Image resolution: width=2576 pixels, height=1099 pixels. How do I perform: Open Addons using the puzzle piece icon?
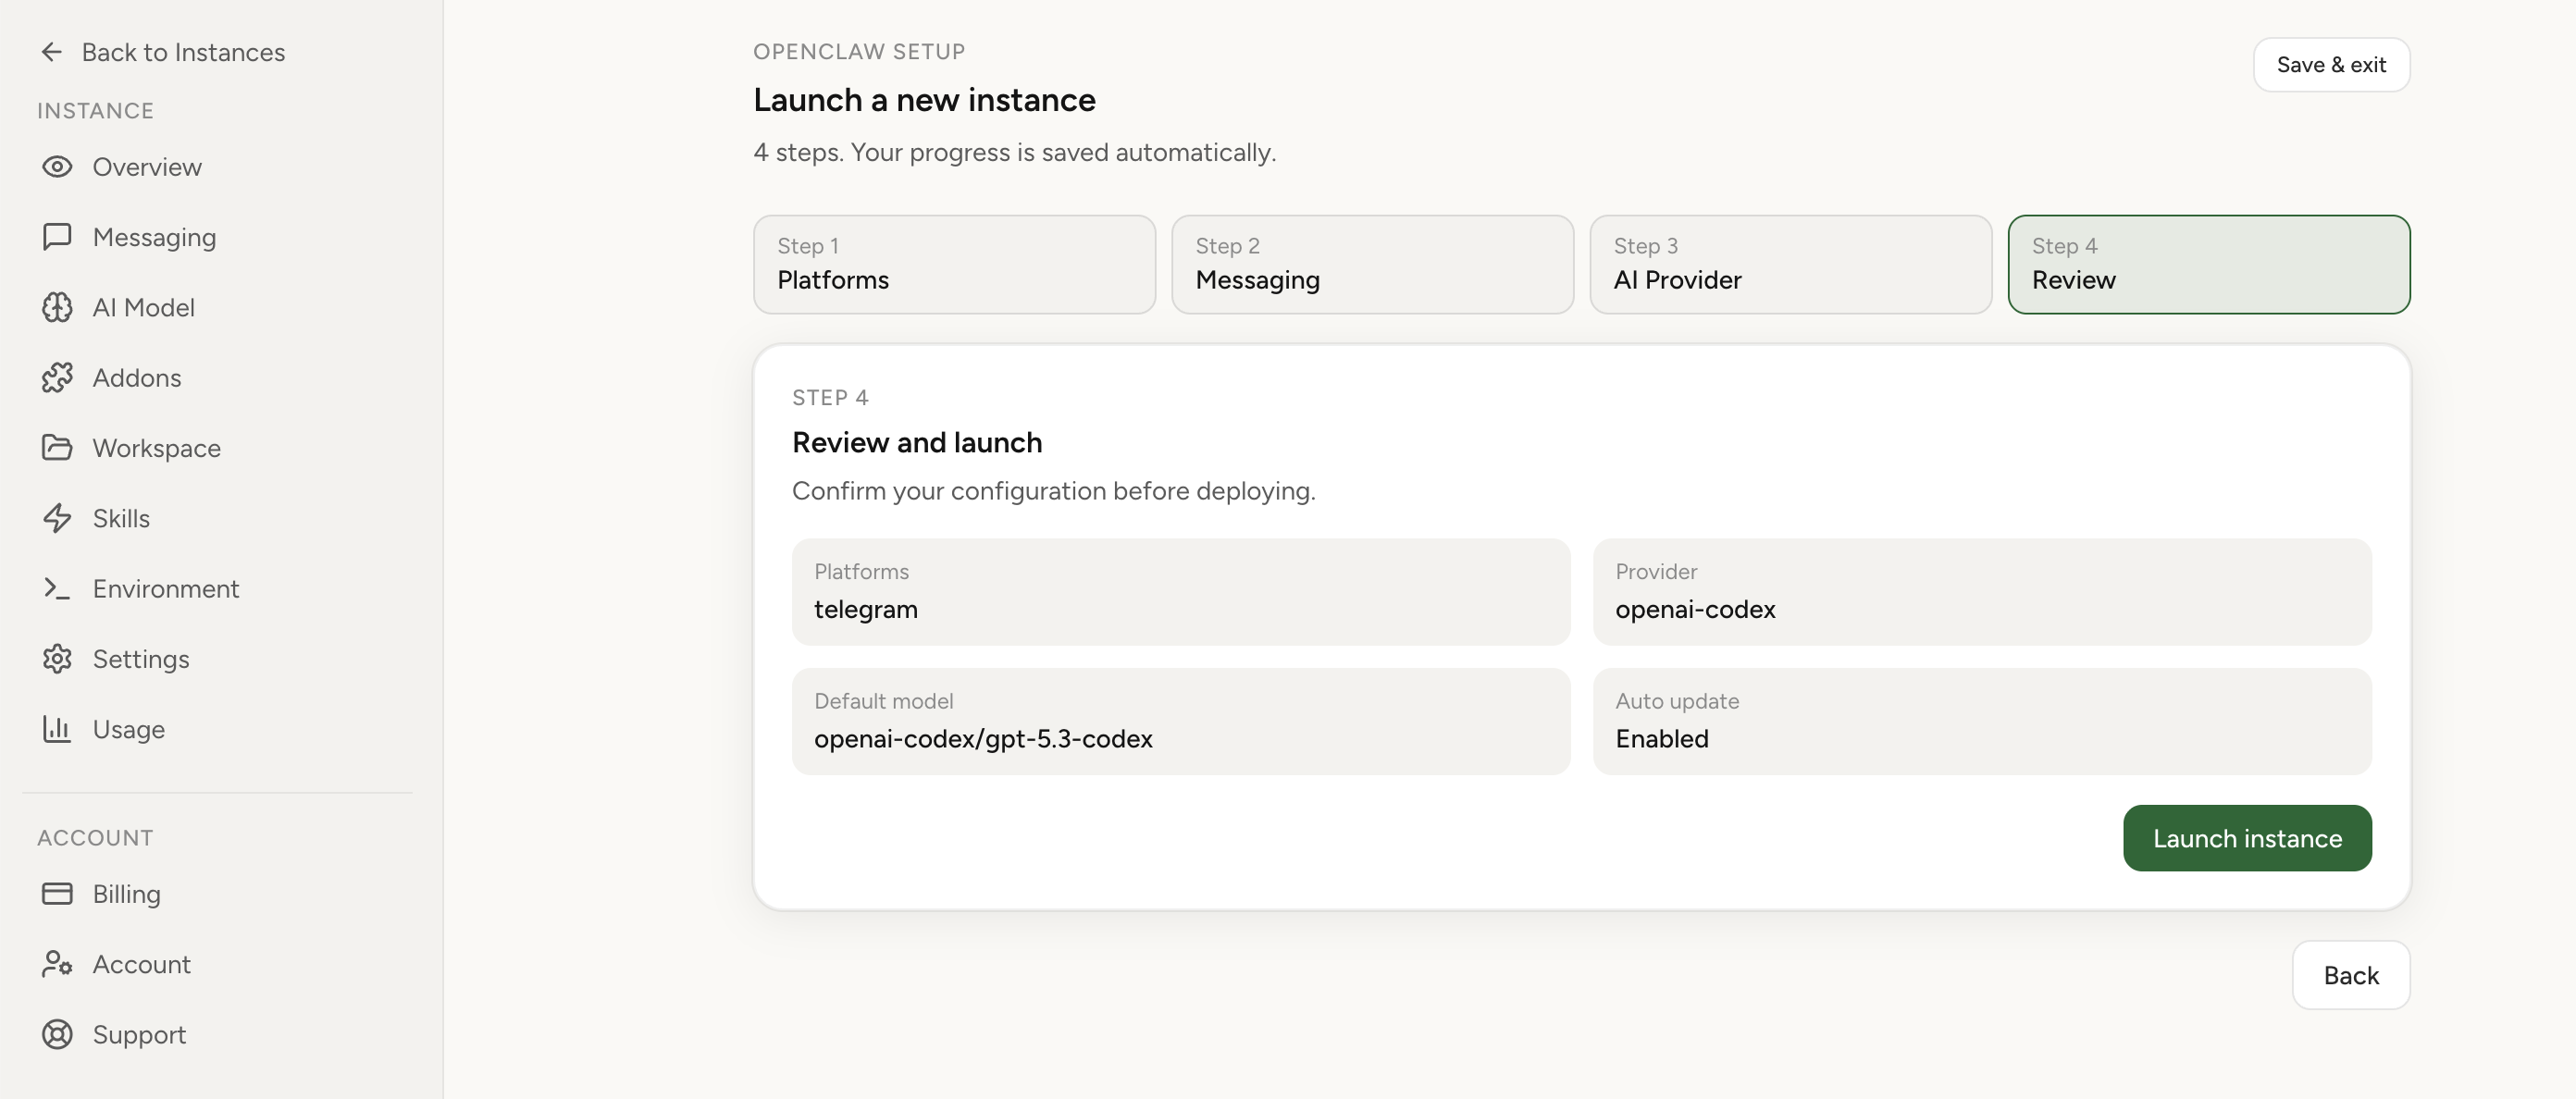(57, 377)
